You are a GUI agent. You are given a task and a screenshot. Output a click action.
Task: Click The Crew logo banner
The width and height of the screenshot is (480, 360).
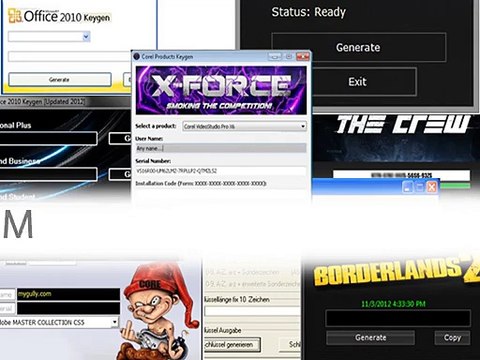tap(403, 124)
